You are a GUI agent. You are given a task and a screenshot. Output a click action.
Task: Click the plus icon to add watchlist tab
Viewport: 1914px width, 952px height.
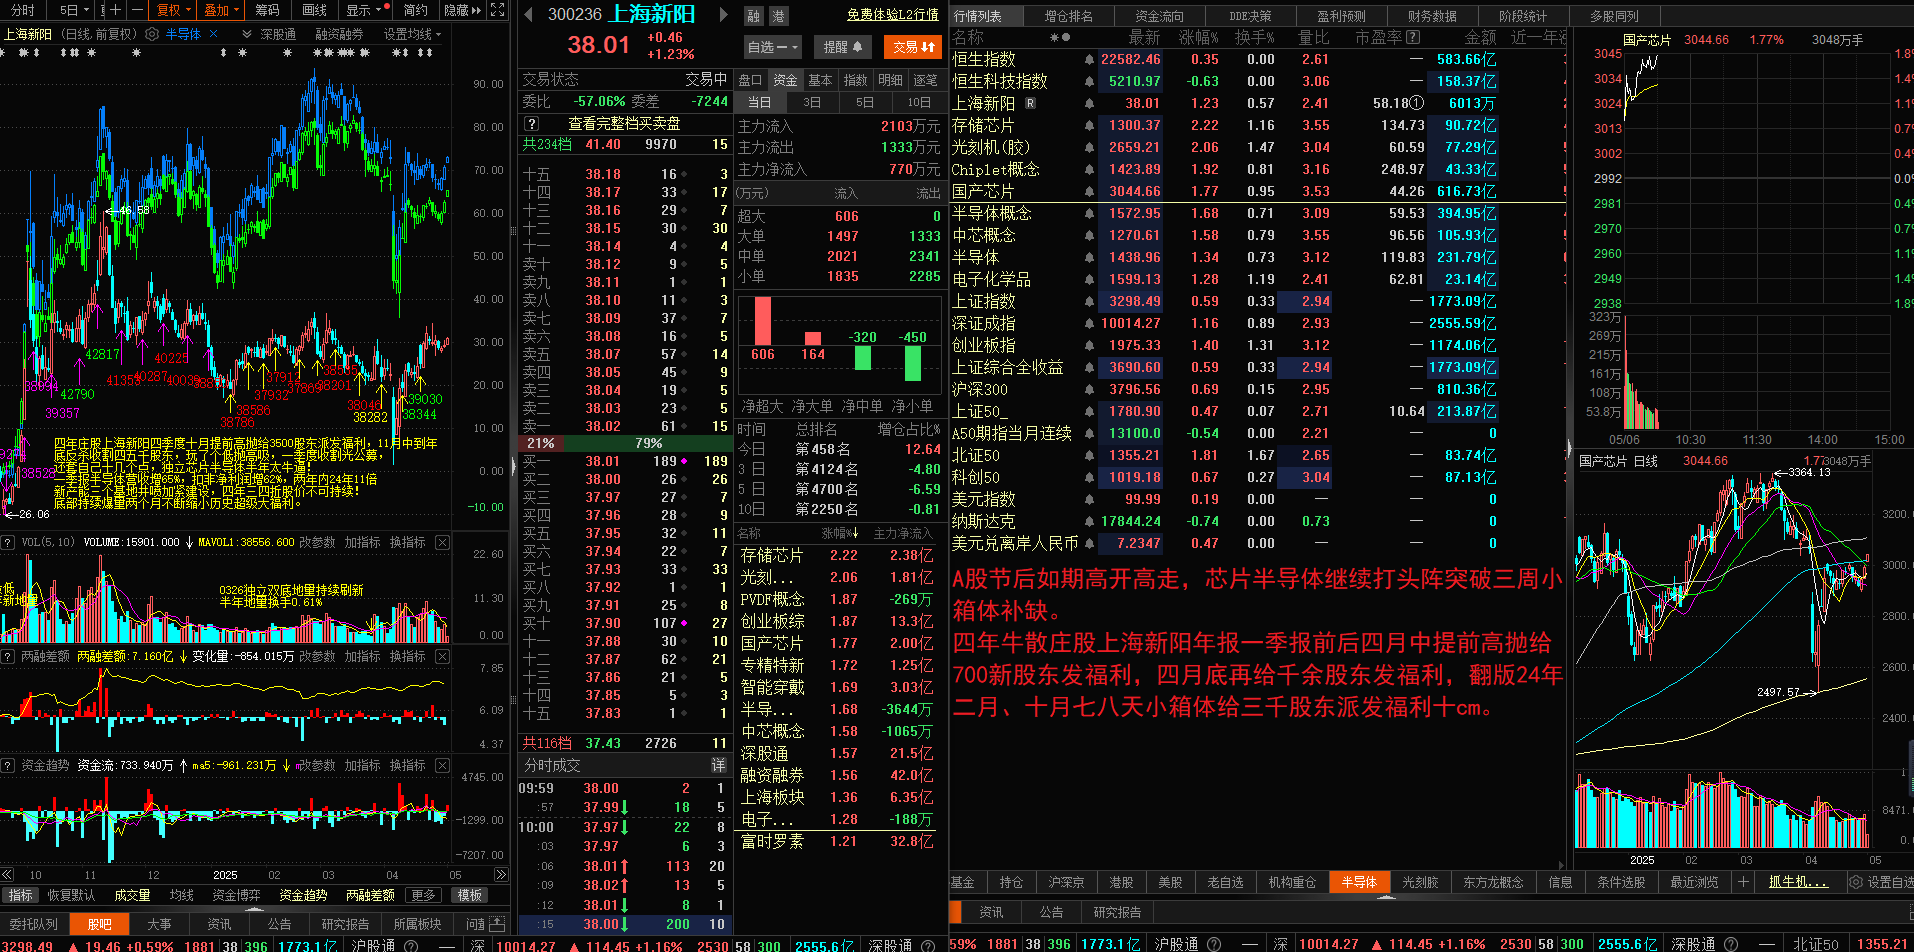(x=1743, y=882)
